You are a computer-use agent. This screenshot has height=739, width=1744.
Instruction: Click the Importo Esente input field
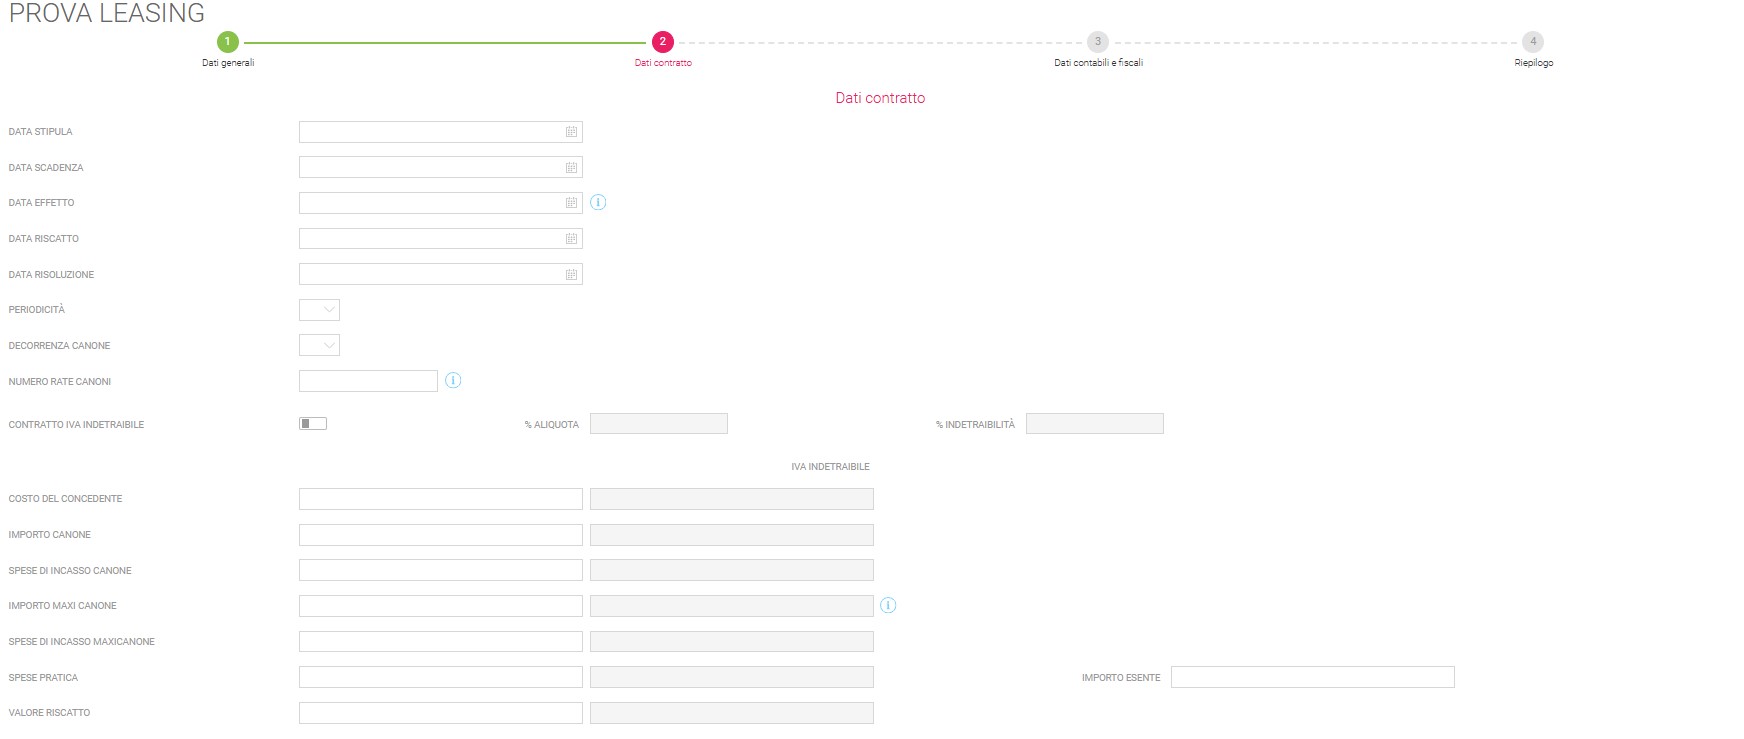pos(1313,677)
